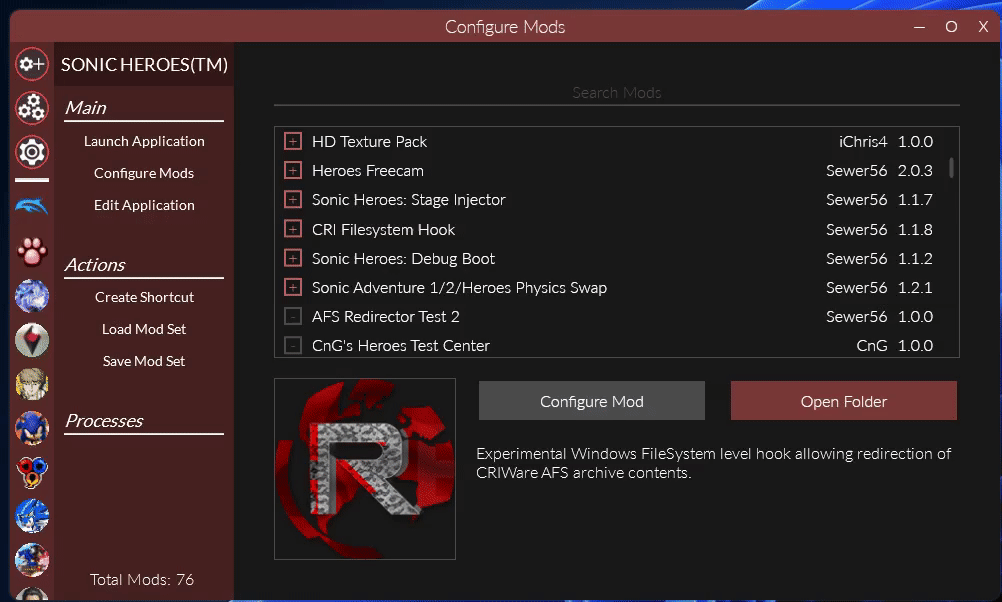Viewport: 1002px width, 602px height.
Task: Disable the HD Texture Pack mod checkbox
Action: pos(293,141)
